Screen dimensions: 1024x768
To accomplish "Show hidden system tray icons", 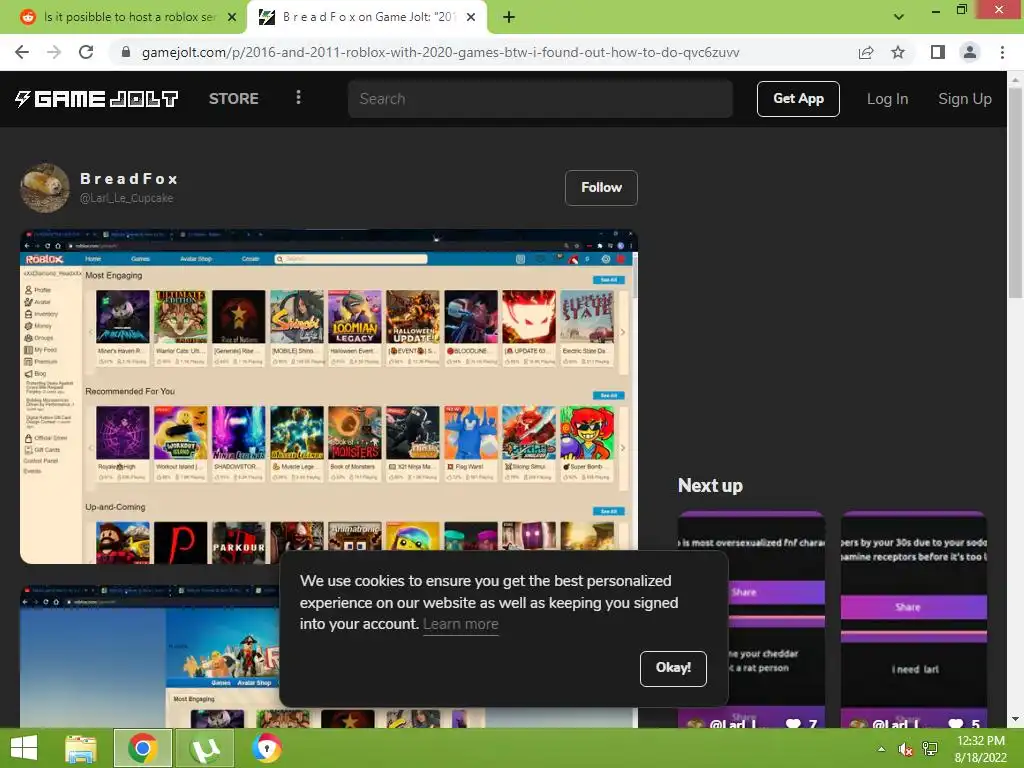I will [x=882, y=749].
